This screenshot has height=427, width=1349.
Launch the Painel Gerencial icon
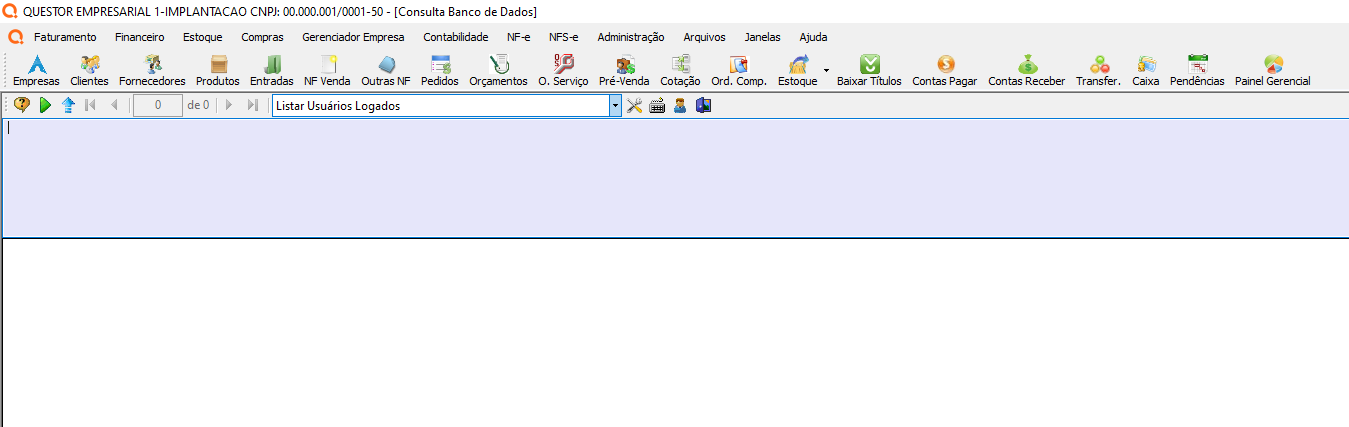1272,71
